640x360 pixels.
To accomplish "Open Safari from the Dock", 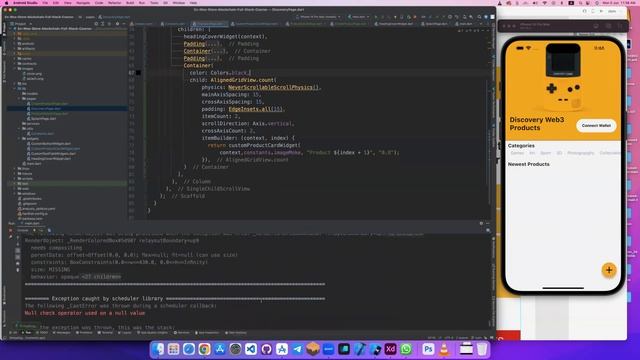I will point(189,349).
